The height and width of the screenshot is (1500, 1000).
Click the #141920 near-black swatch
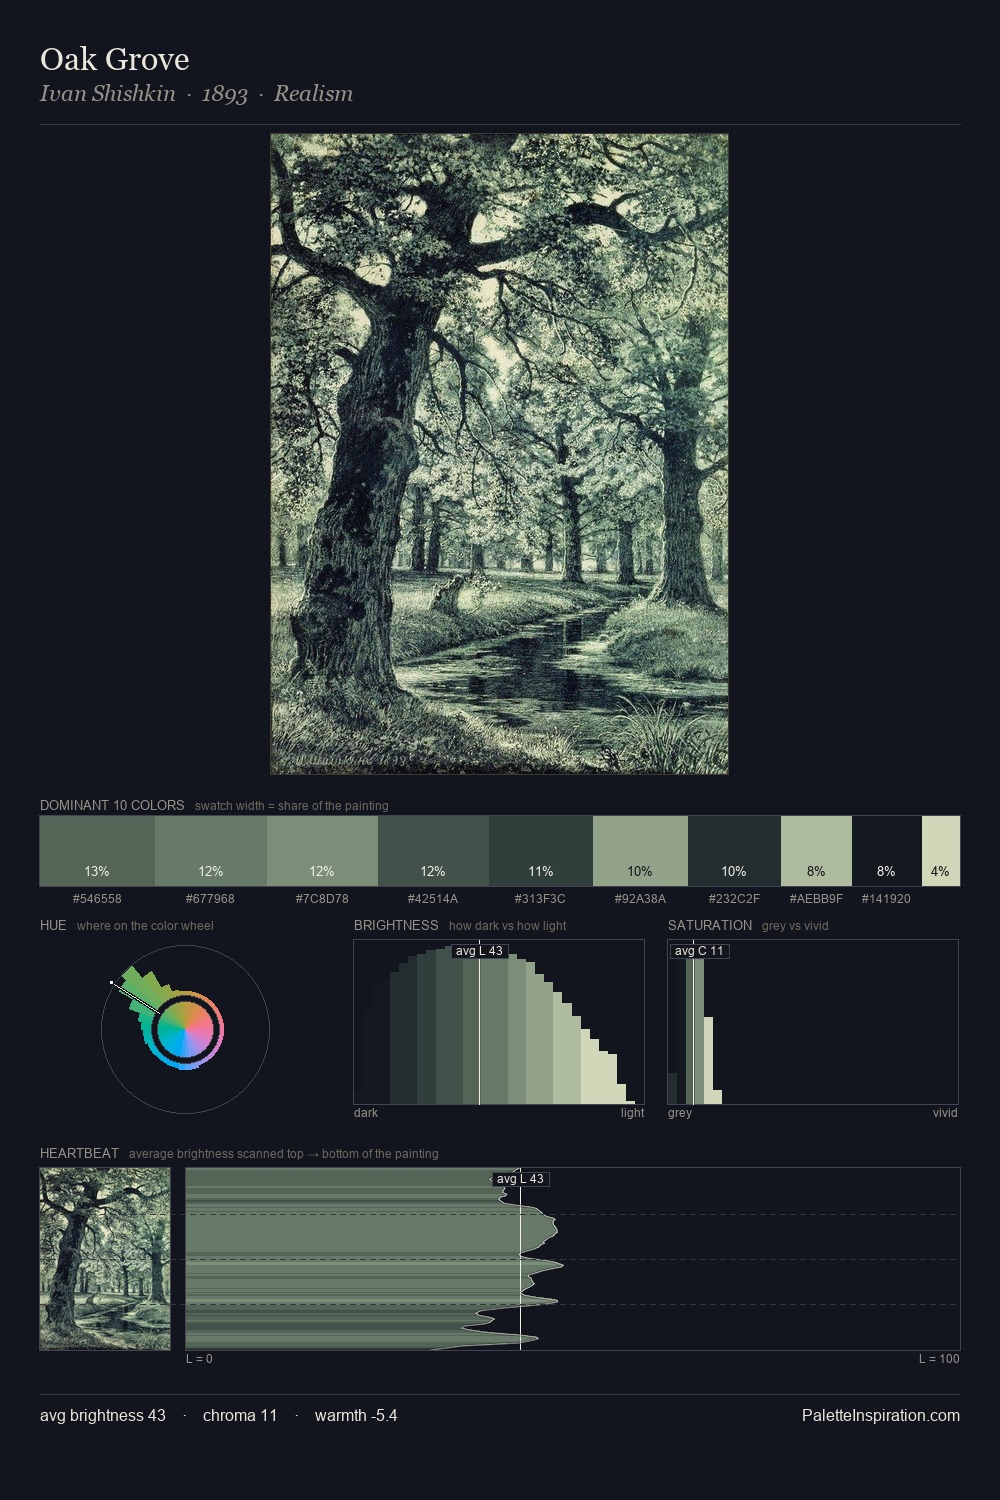click(887, 851)
